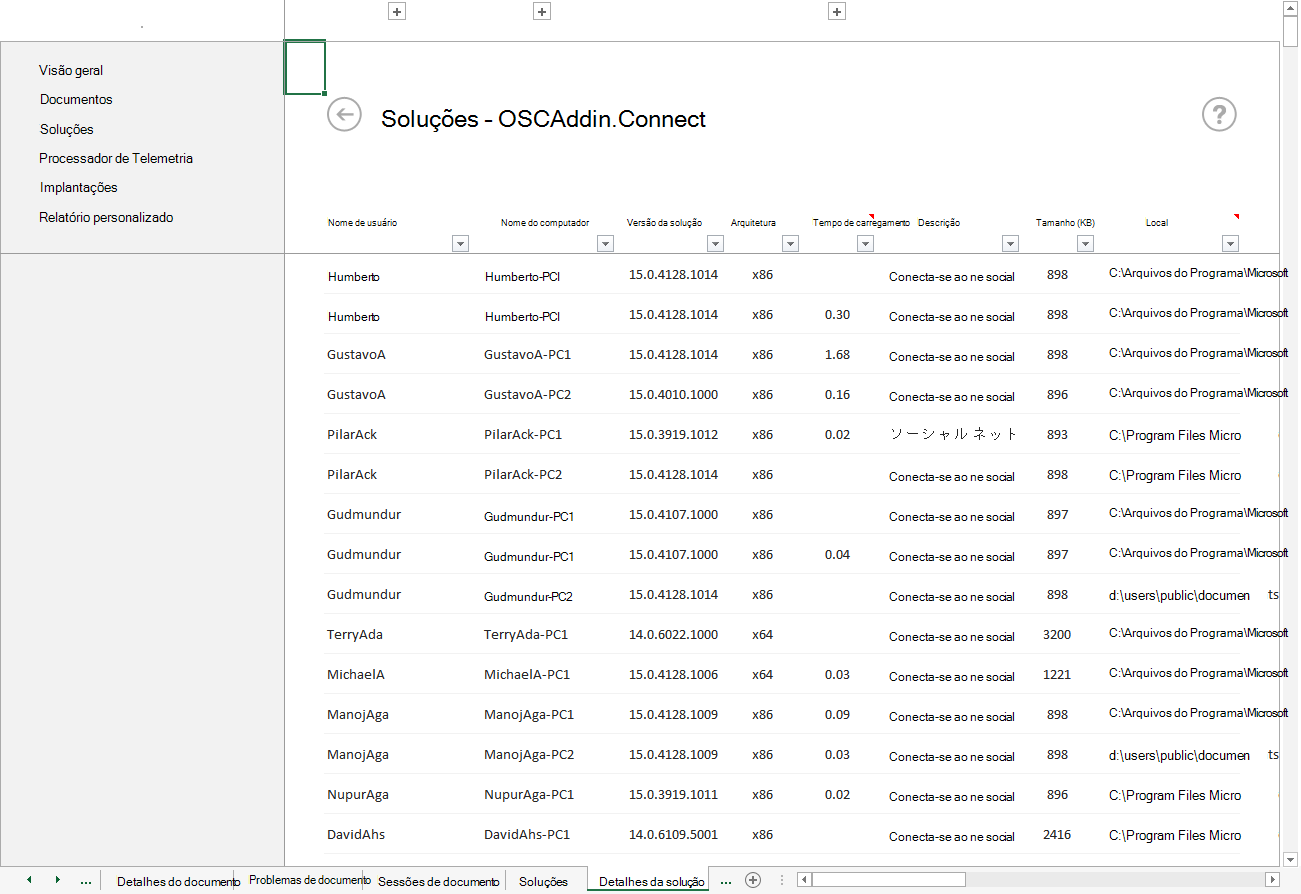Open Implantações in the sidebar
The width and height of the screenshot is (1301, 894).
coord(79,188)
